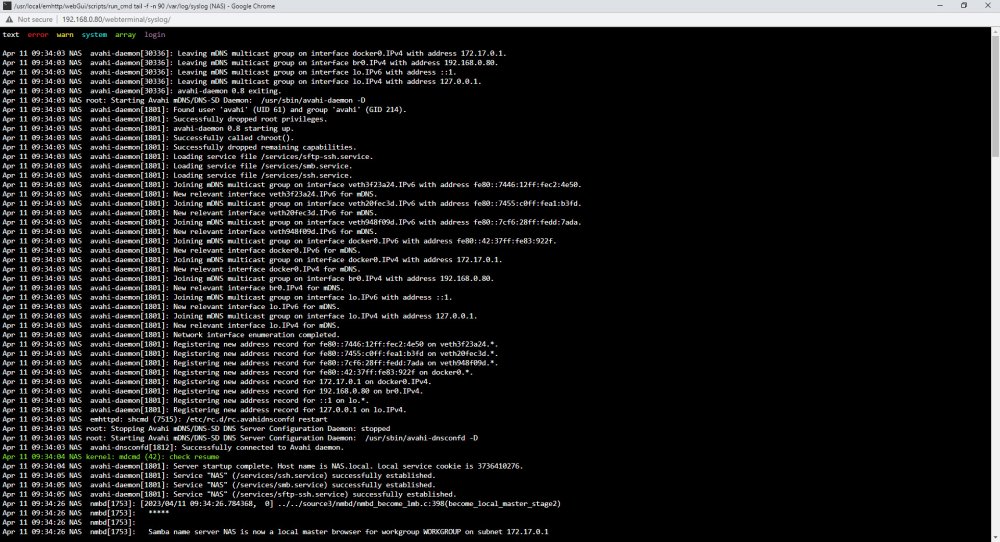The image size is (1000, 542).
Task: Click the line 'New relevant interface lo.IPv6 for mDNS.'
Action: pyautogui.click(x=171, y=307)
